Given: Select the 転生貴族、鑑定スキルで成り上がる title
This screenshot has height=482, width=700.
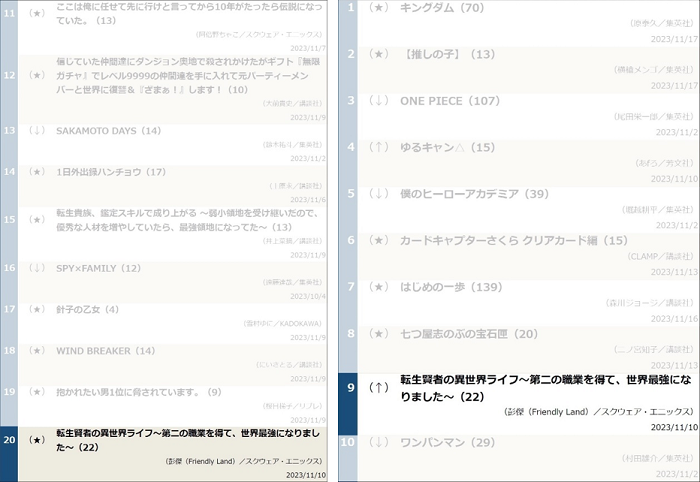Looking at the screenshot, I should coord(188,220).
